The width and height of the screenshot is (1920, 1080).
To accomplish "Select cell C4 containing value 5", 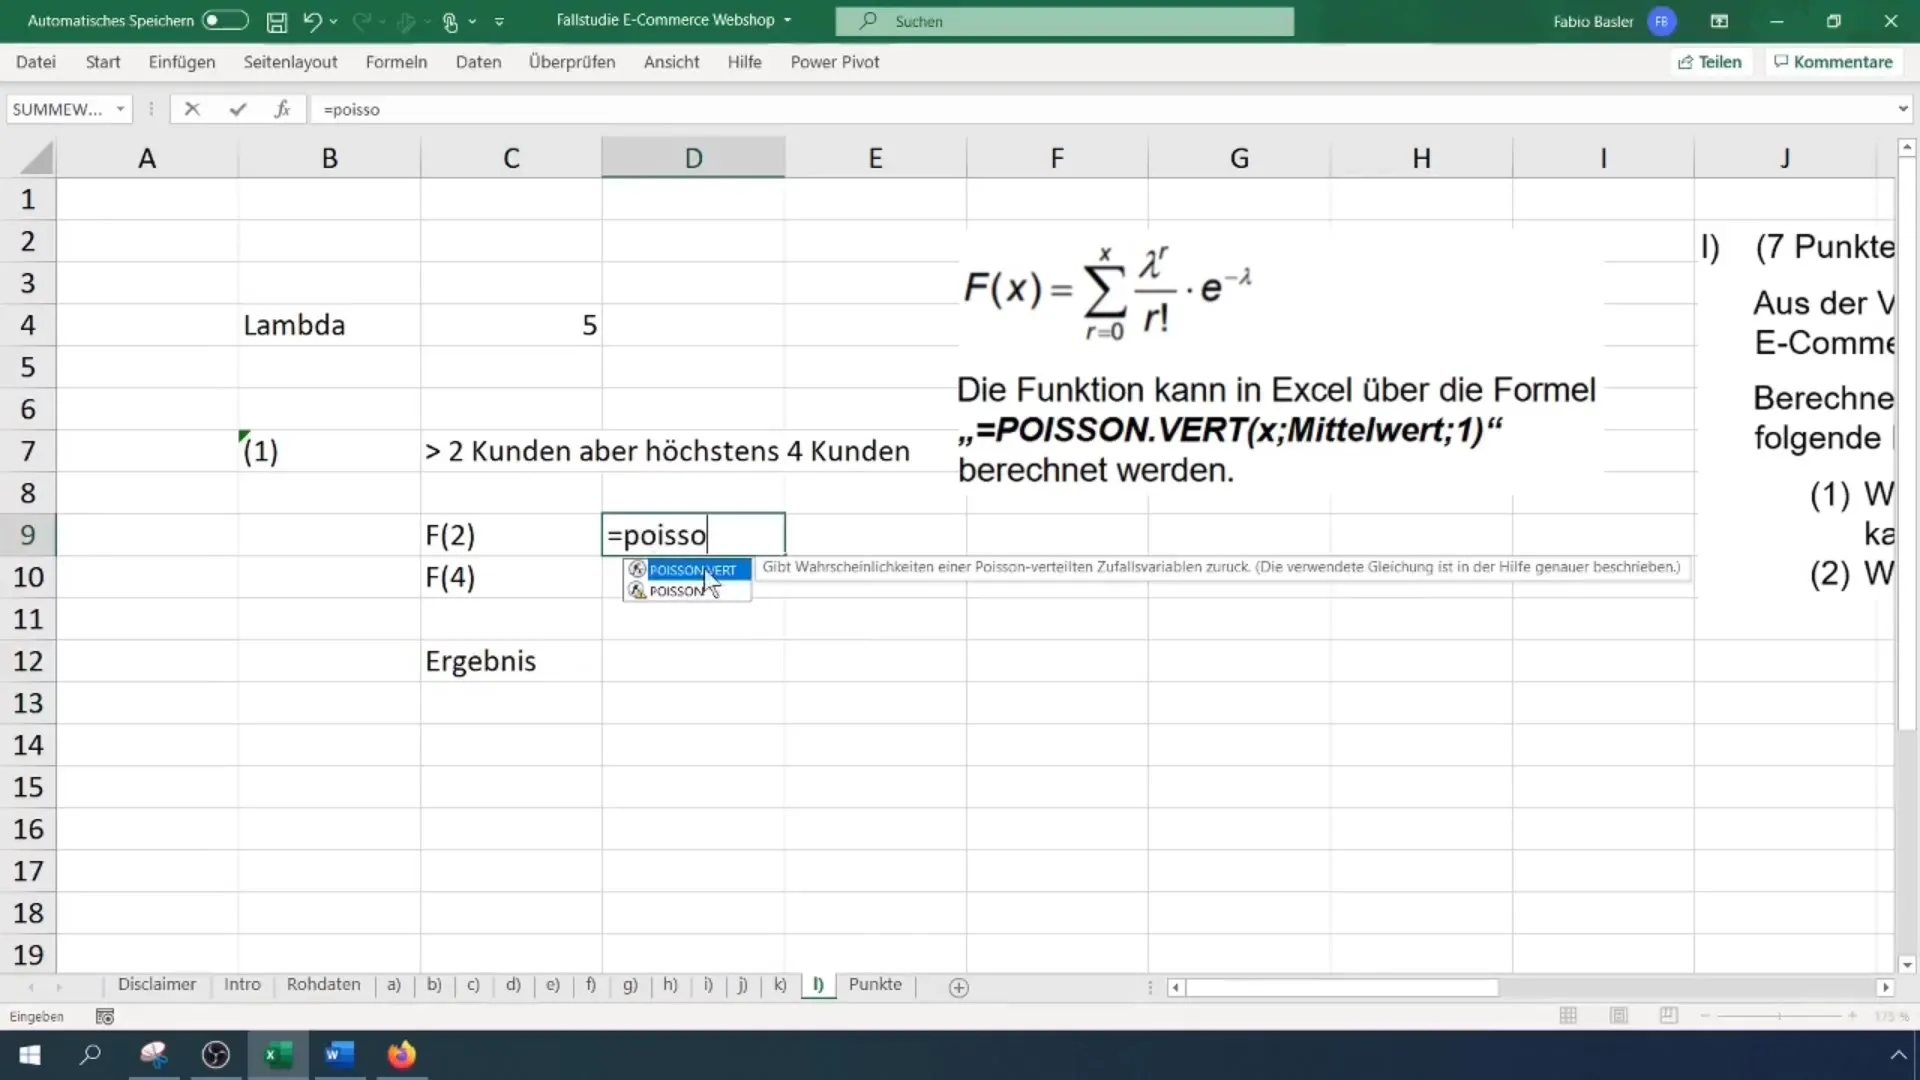I will (511, 325).
